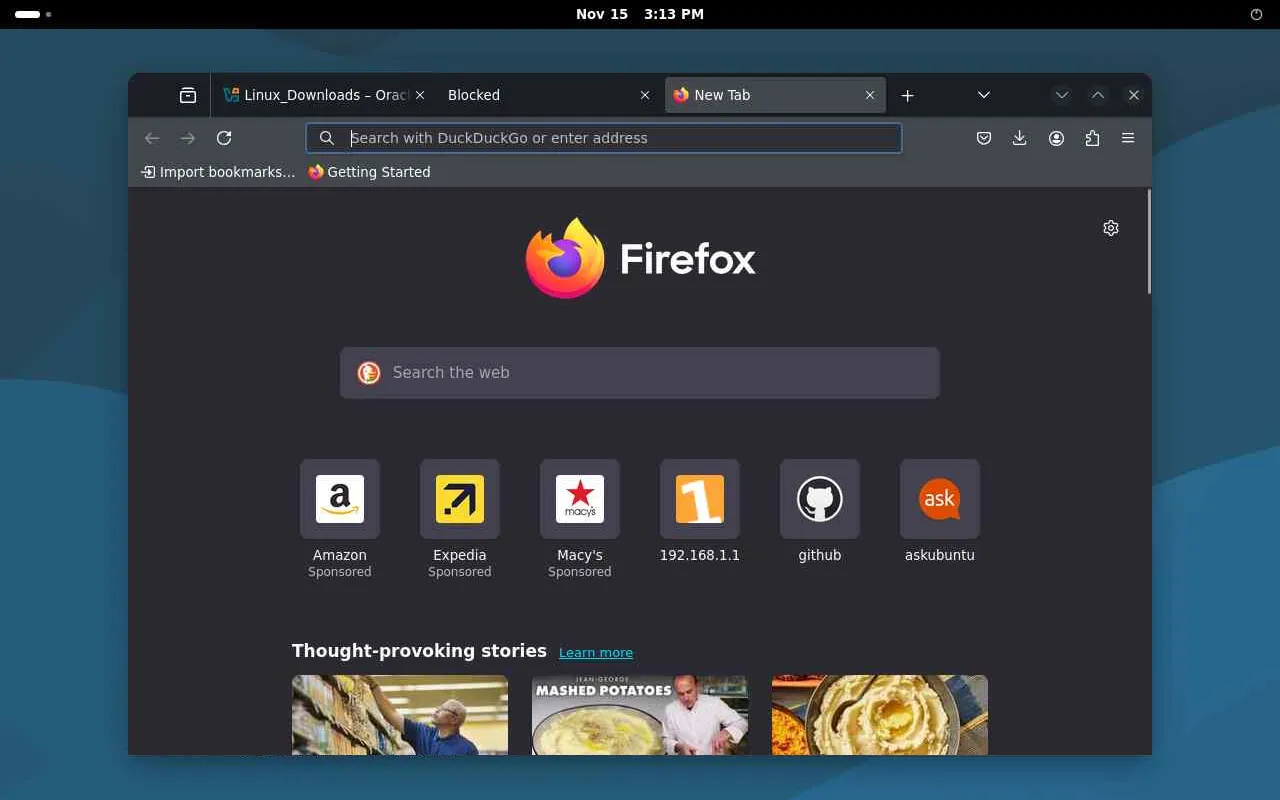Close the New Tab tab
The width and height of the screenshot is (1280, 800).
(870, 95)
